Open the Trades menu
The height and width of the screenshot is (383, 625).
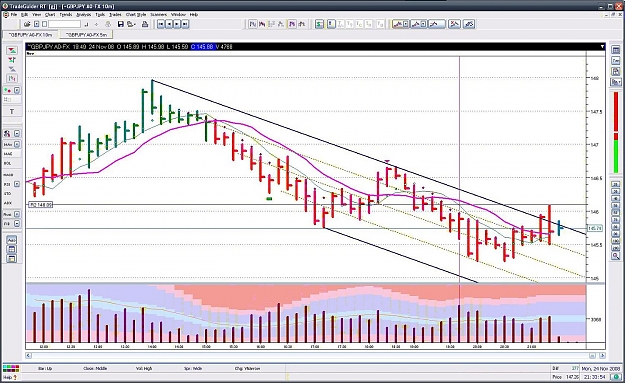point(115,14)
